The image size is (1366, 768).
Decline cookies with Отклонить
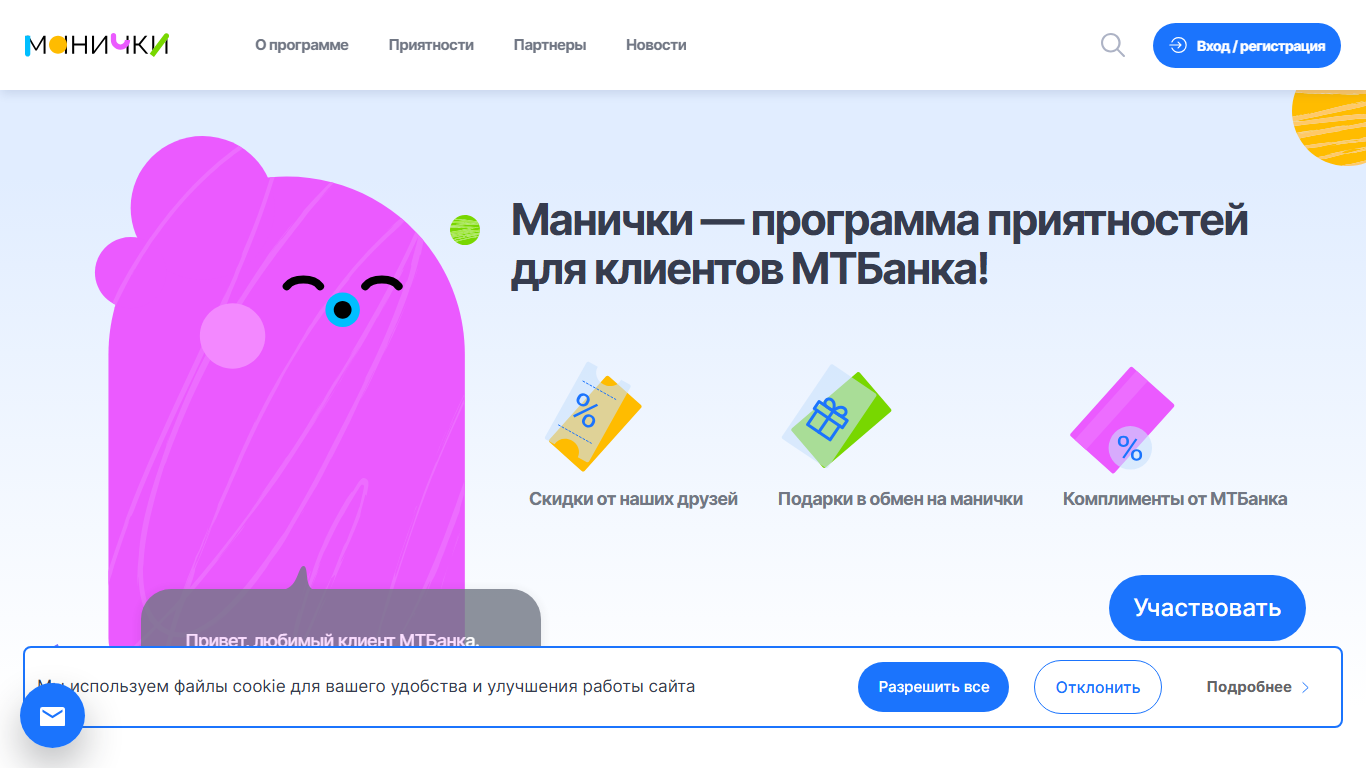click(x=1098, y=687)
